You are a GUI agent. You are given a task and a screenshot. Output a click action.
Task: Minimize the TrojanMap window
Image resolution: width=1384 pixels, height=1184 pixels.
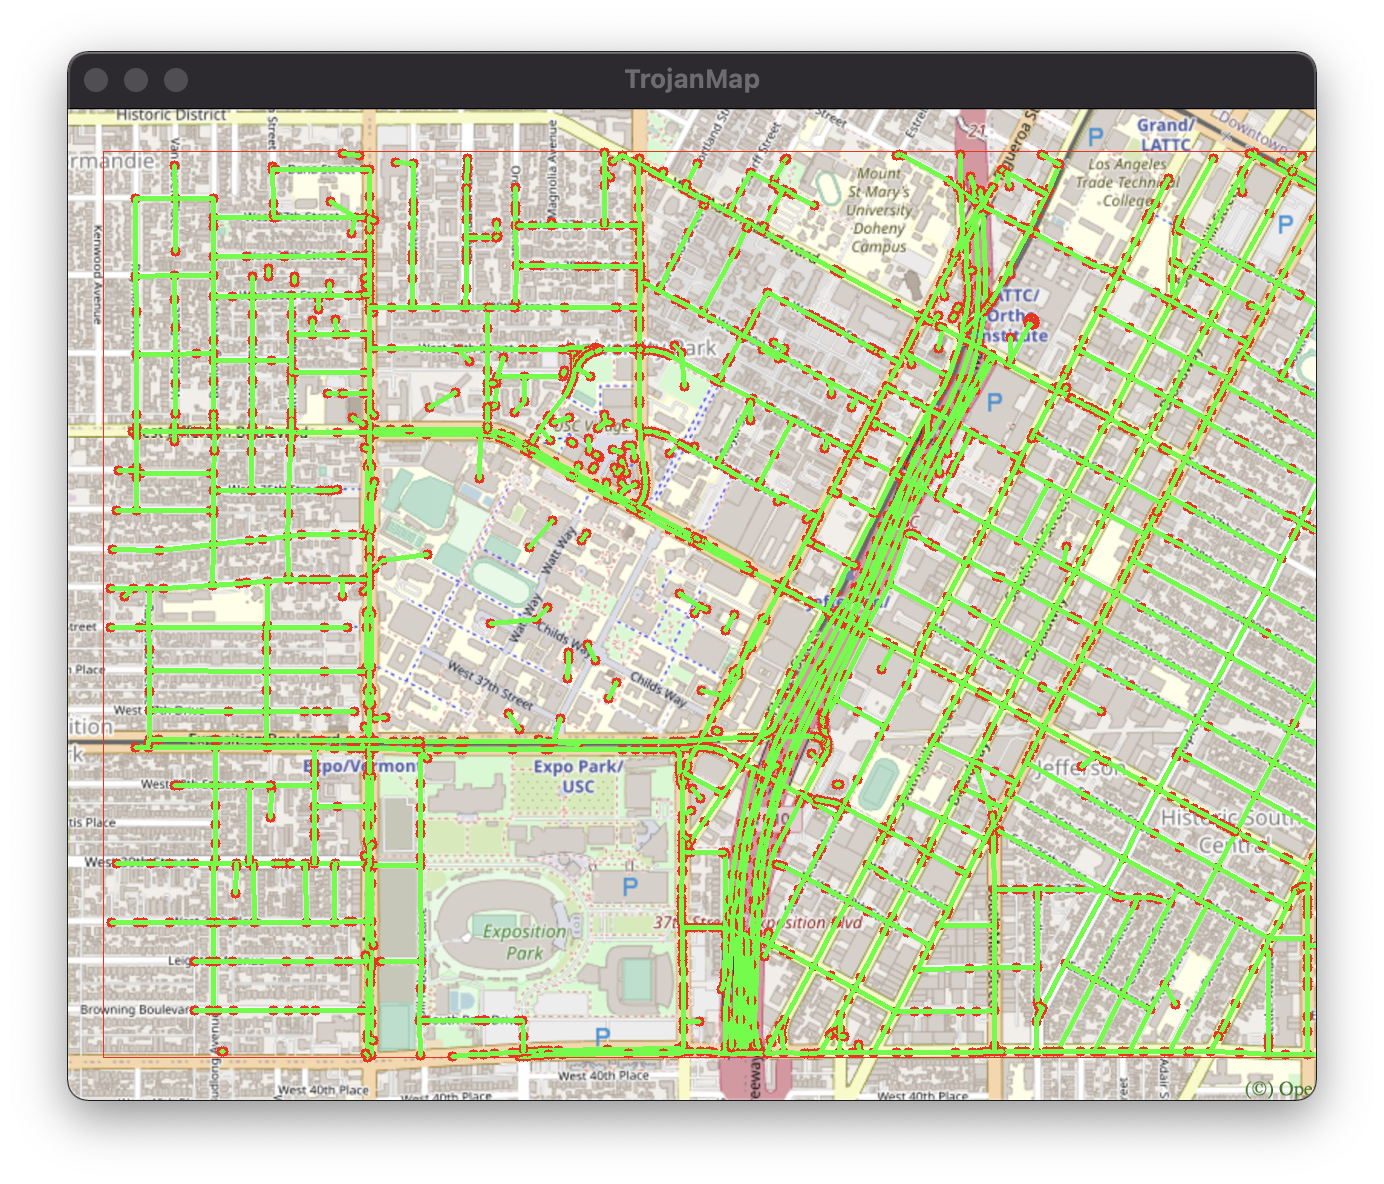[136, 80]
